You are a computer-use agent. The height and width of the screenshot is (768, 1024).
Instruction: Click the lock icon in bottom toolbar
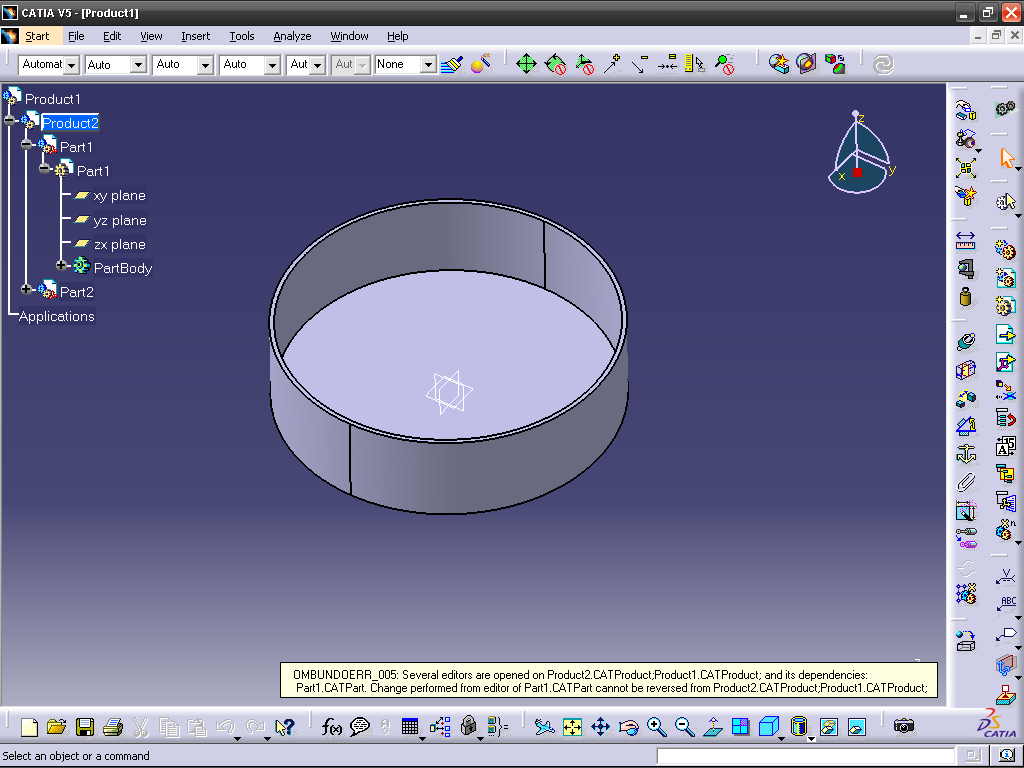(x=468, y=726)
